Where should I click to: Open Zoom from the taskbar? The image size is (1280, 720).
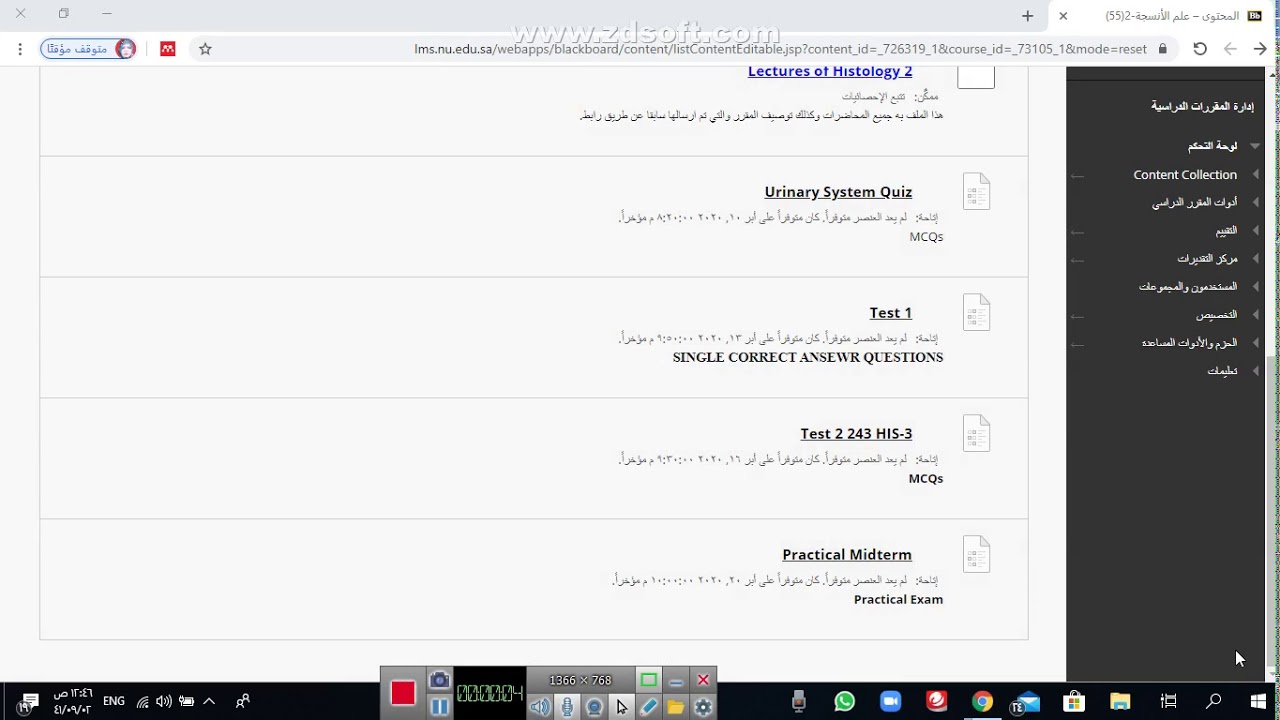pos(890,702)
